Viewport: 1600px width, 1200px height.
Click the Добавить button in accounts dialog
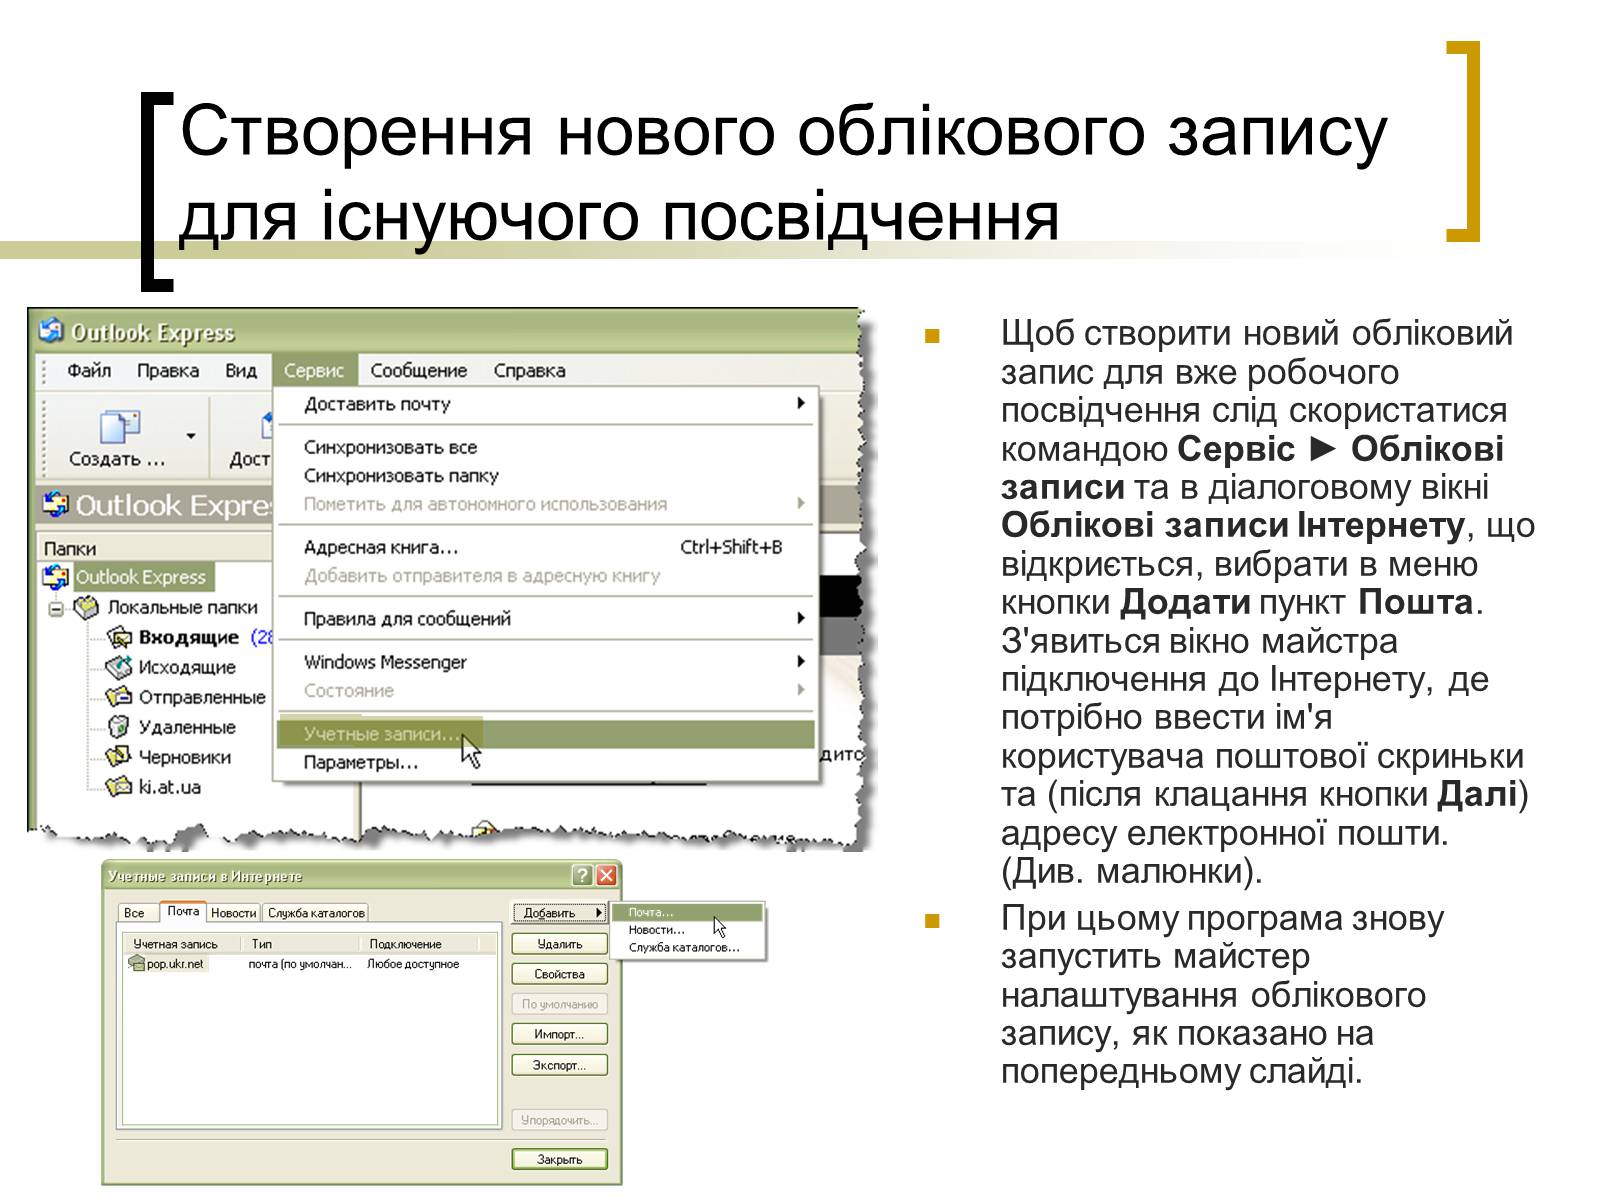559,913
